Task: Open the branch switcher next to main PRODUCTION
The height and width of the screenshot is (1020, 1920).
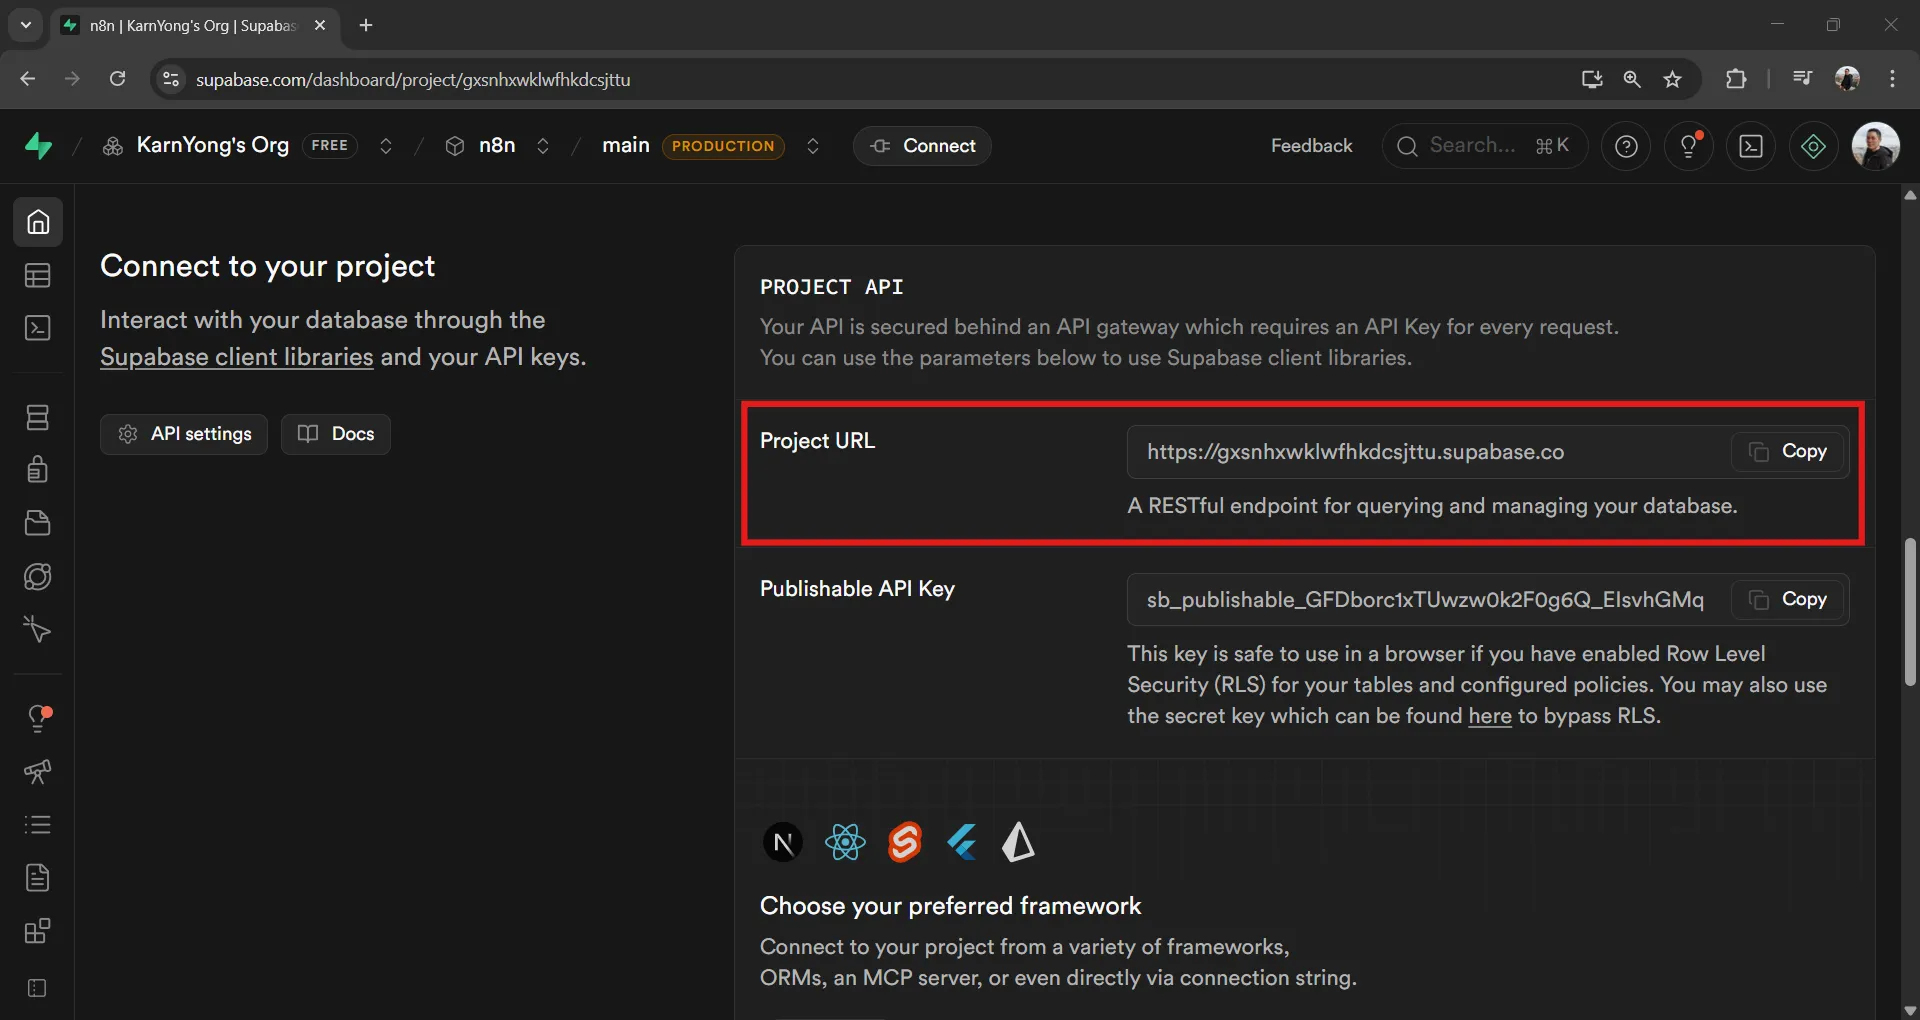Action: click(813, 147)
